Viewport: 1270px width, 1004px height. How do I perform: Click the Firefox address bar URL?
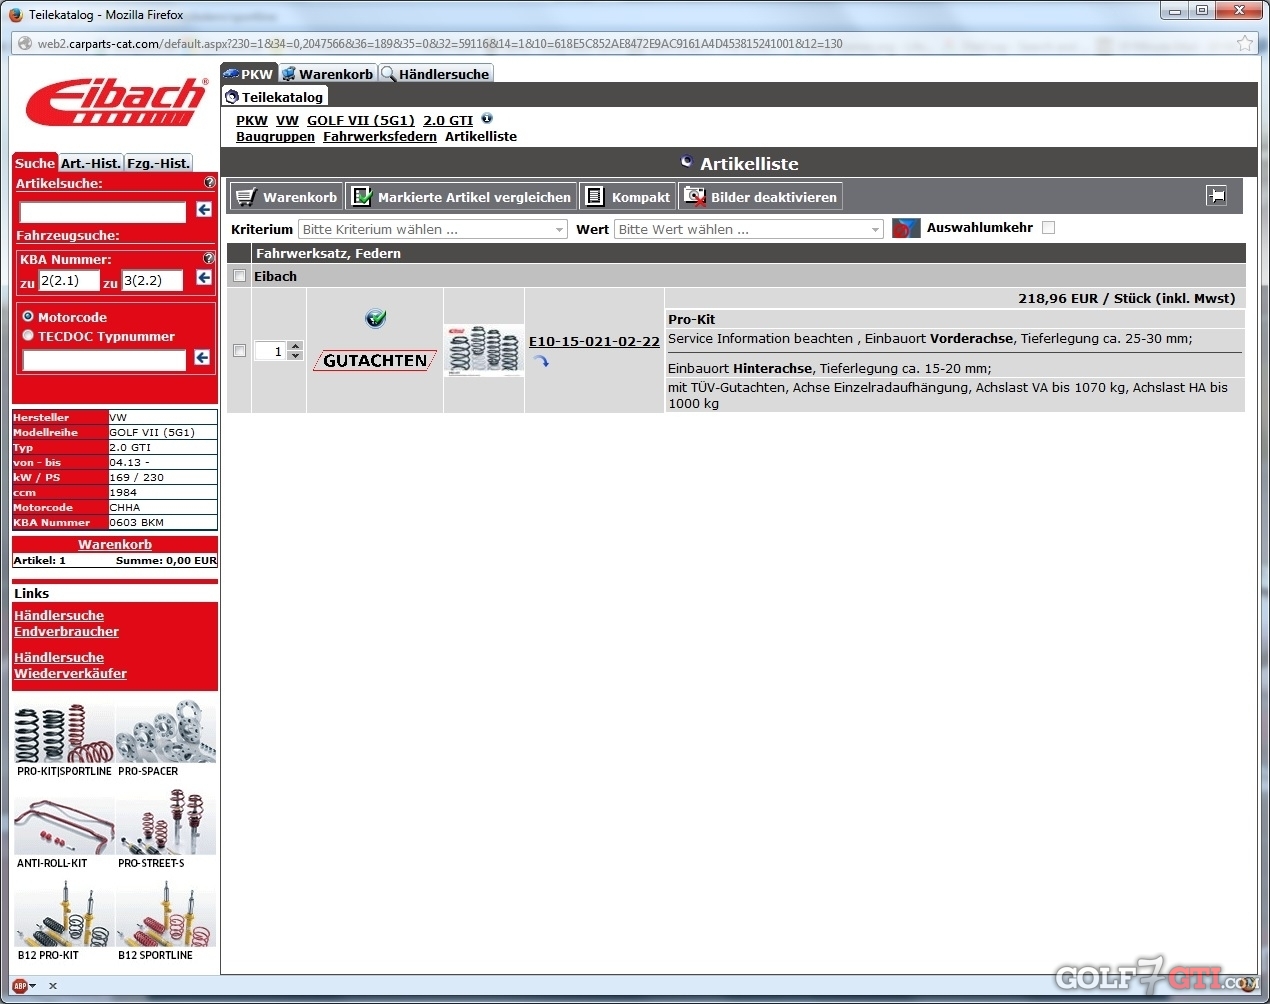click(440, 44)
